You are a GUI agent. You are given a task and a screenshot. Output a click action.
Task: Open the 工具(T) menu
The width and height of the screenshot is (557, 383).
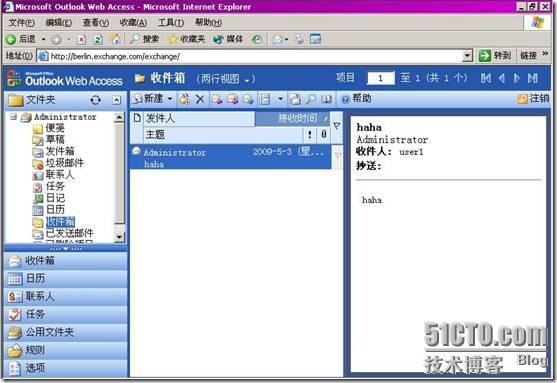pos(171,23)
